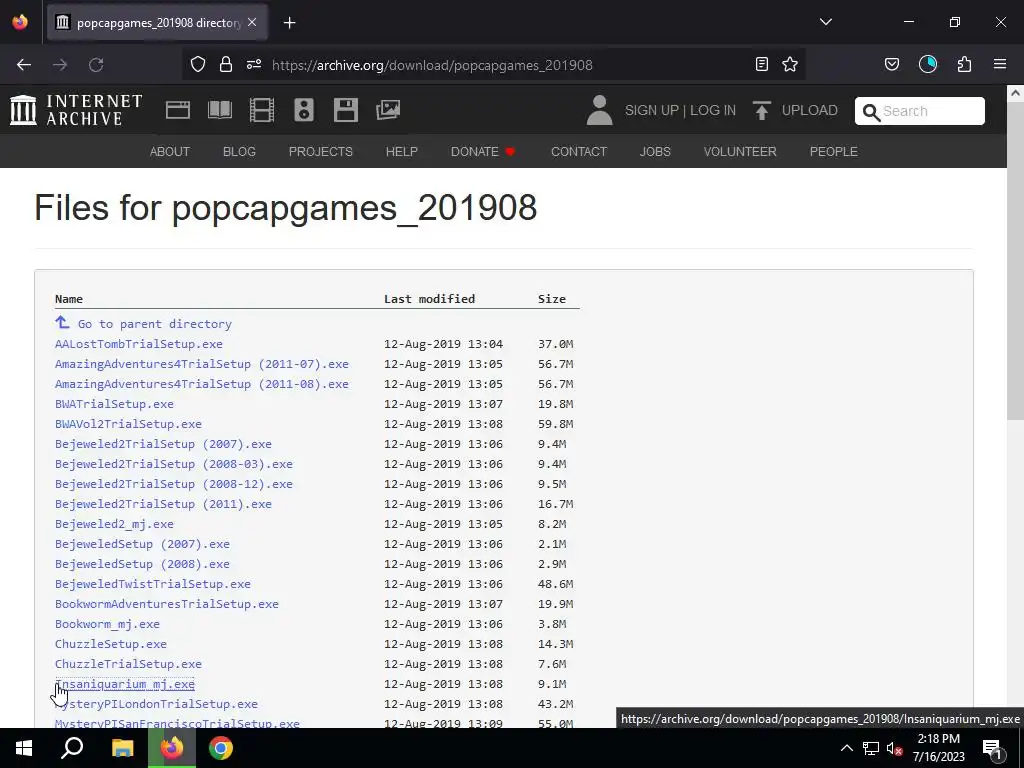1024x768 pixels.
Task: Open the Images icon
Action: point(388,110)
